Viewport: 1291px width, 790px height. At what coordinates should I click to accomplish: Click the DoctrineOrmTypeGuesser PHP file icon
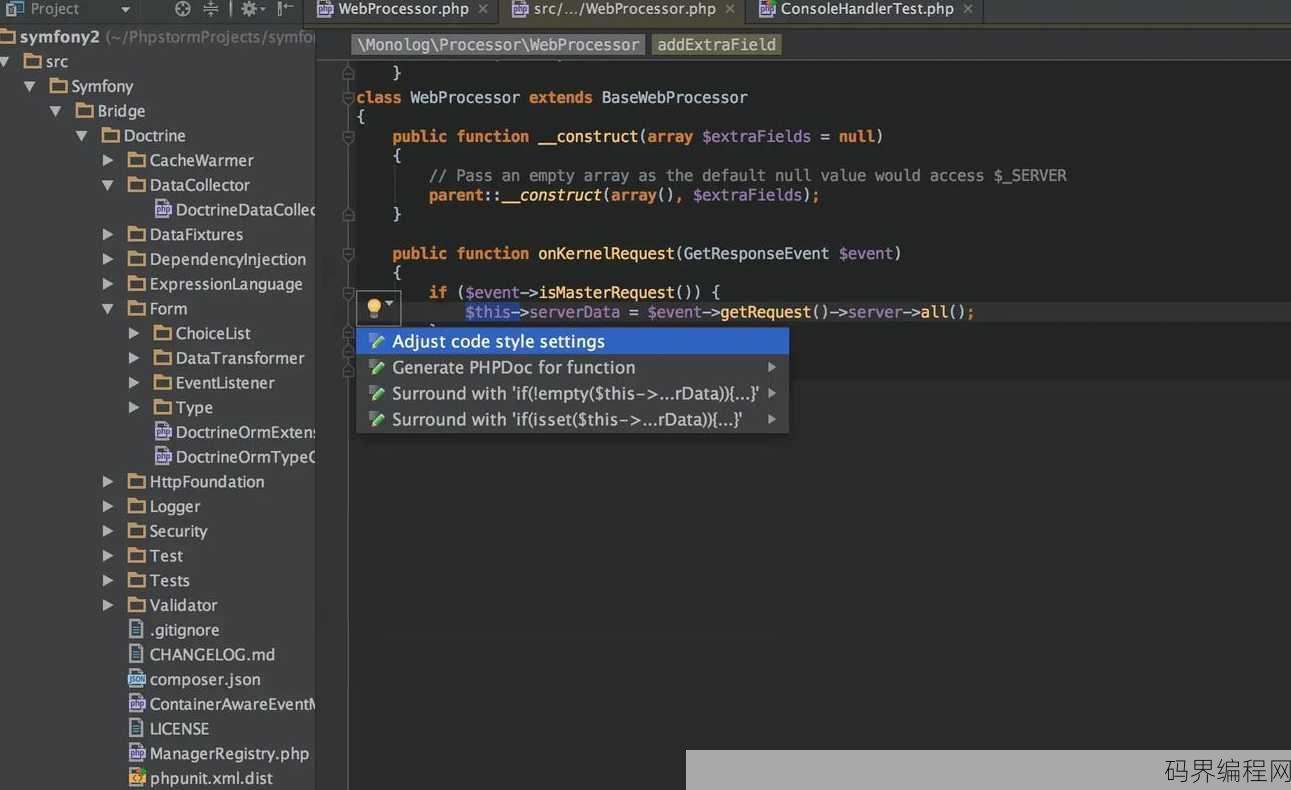click(x=163, y=457)
